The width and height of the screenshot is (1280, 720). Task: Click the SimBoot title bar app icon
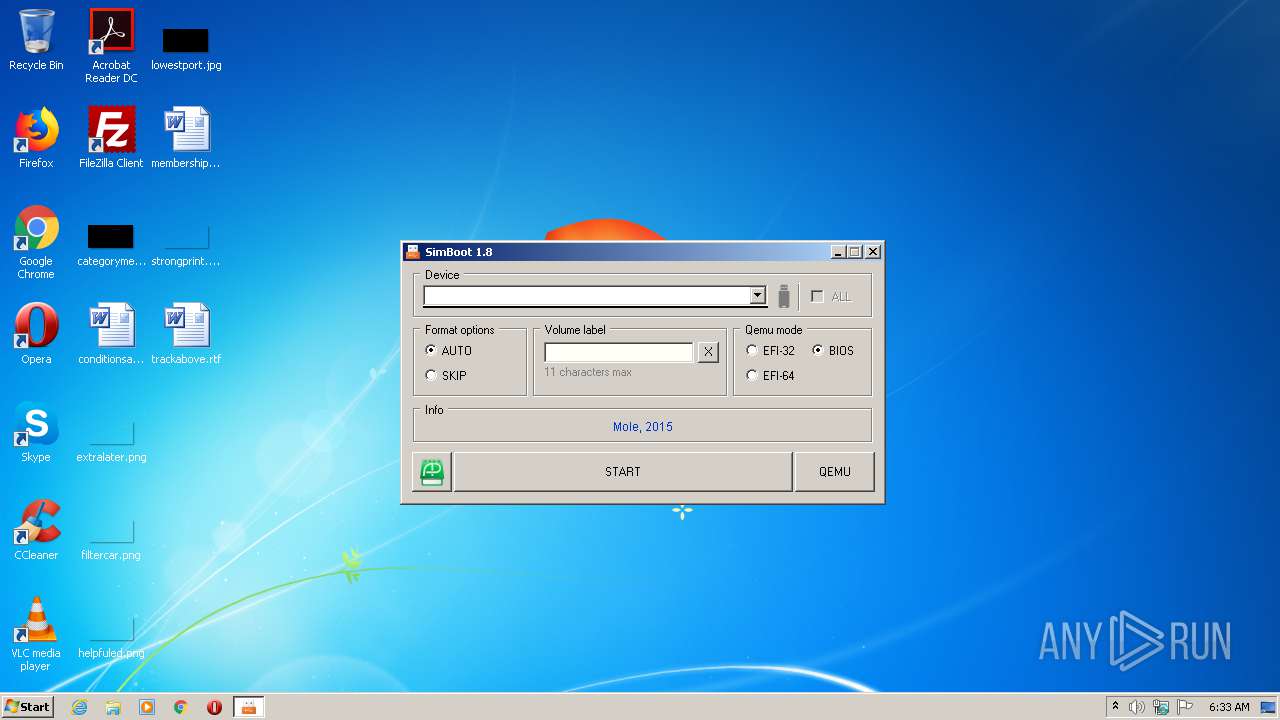point(413,252)
